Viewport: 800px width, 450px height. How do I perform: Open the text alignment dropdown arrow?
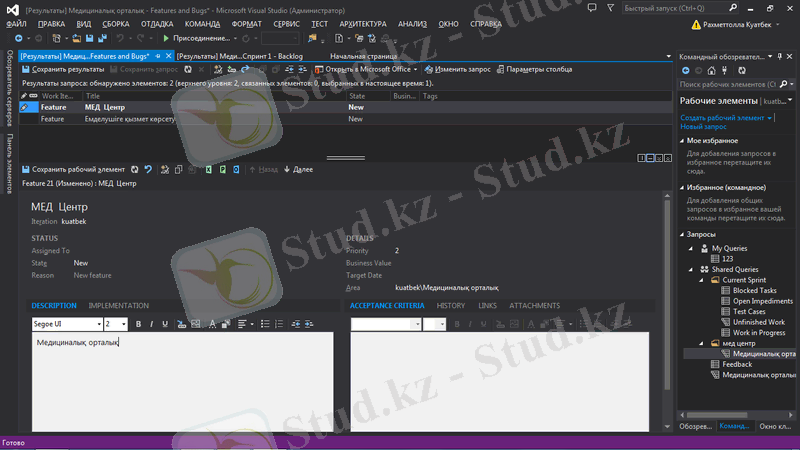[x=252, y=324]
